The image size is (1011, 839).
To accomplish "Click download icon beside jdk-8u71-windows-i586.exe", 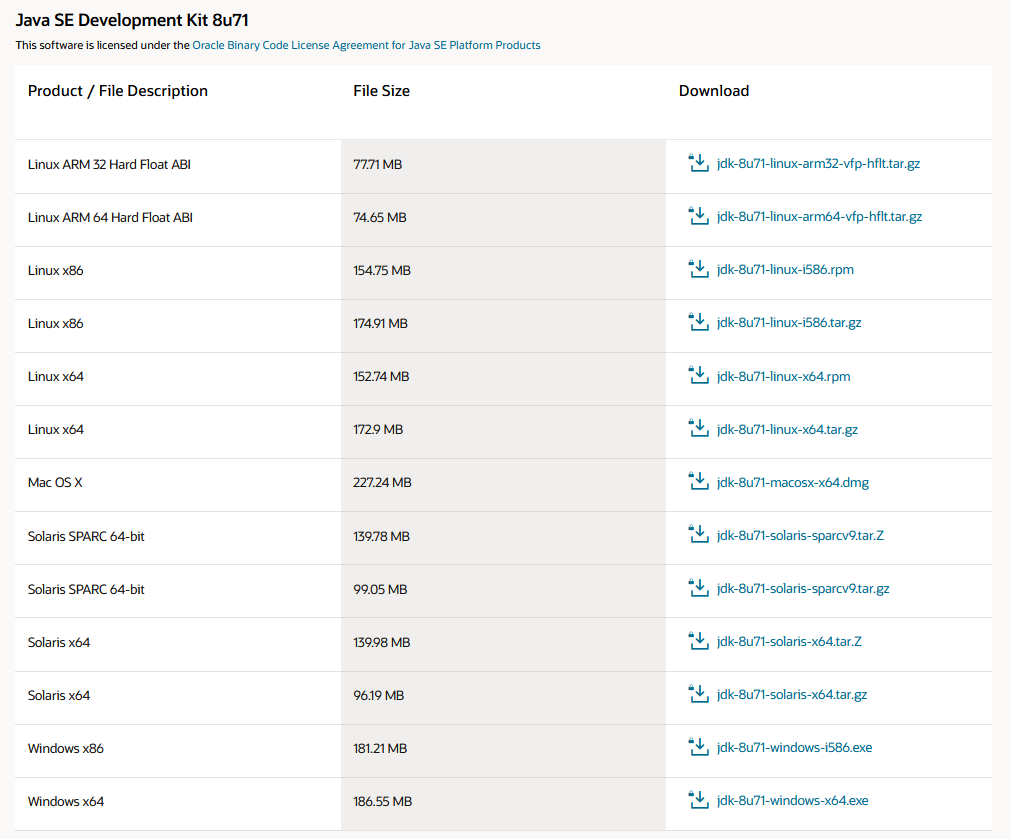I will click(x=698, y=747).
